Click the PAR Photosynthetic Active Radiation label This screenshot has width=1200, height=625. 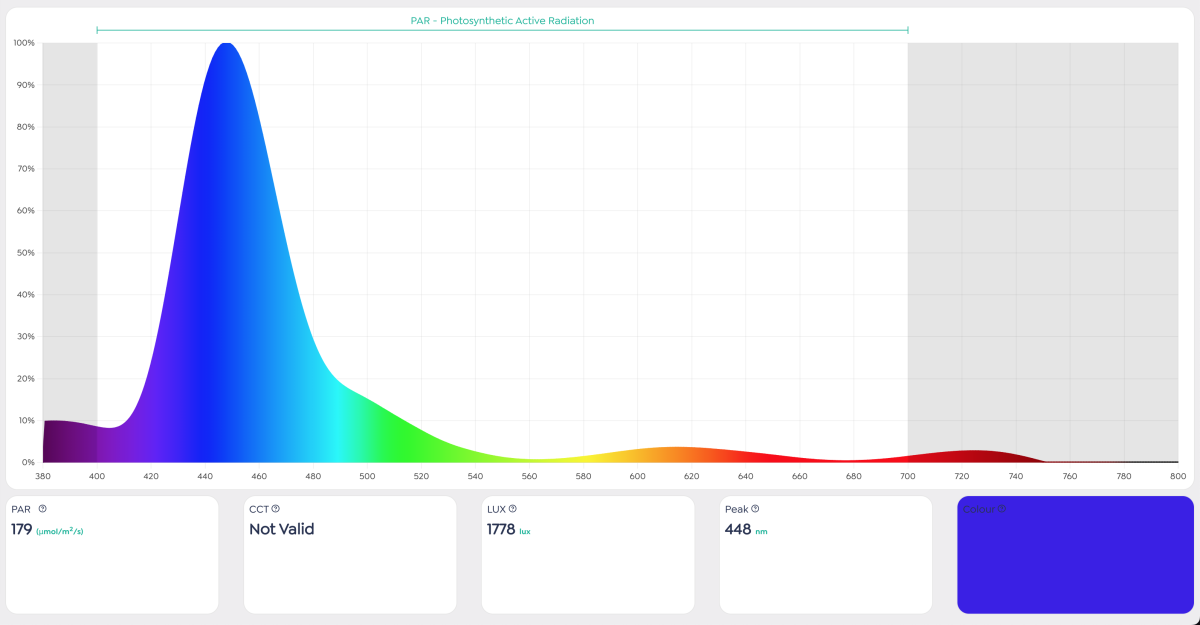pyautogui.click(x=502, y=20)
